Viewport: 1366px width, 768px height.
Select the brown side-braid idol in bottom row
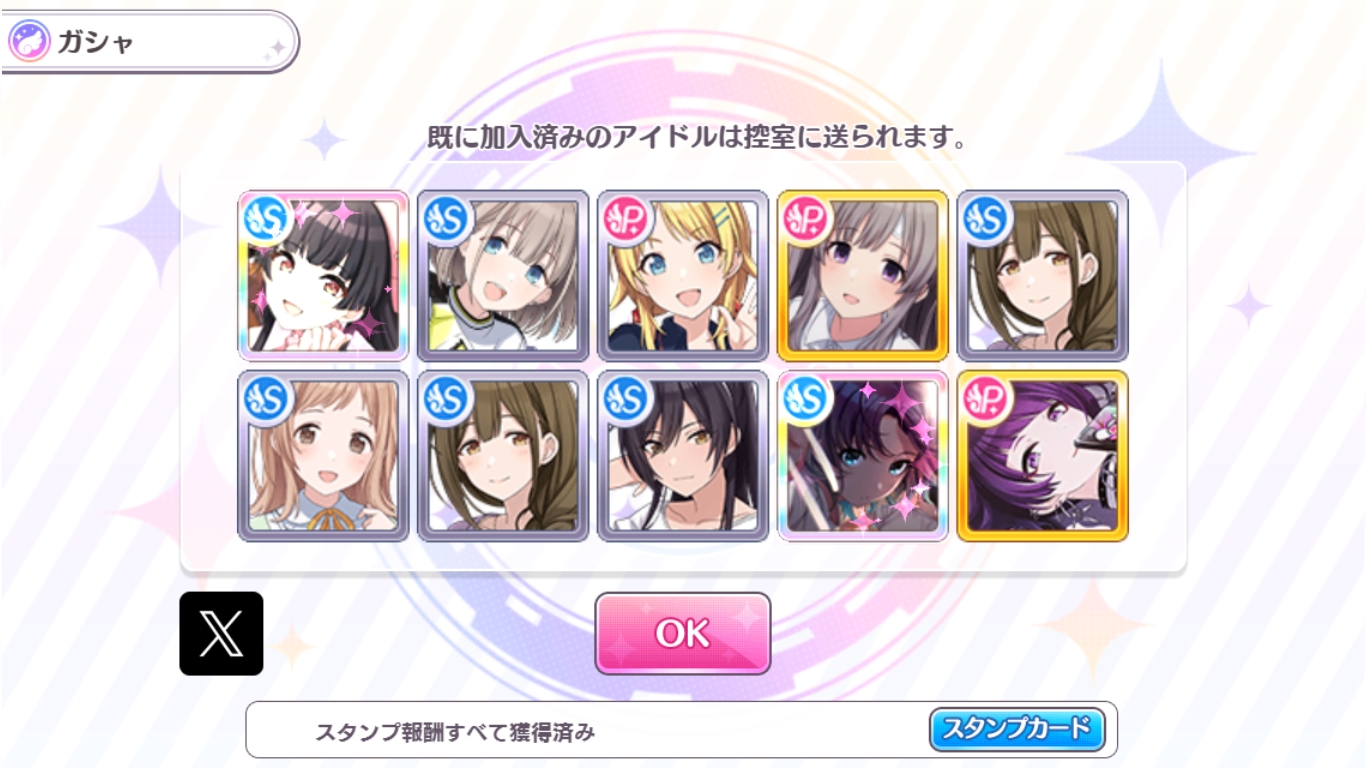click(x=503, y=456)
